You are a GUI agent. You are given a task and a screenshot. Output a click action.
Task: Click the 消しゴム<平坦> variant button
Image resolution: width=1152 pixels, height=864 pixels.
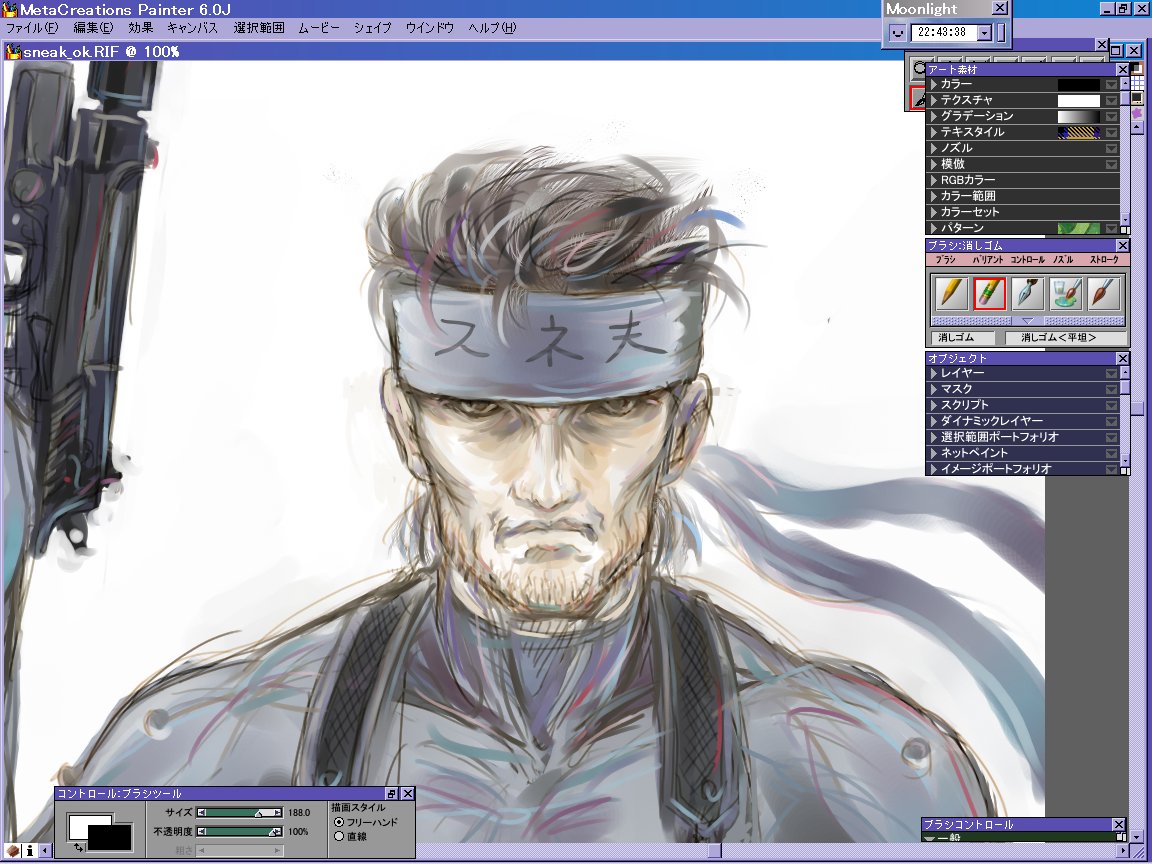point(1065,338)
